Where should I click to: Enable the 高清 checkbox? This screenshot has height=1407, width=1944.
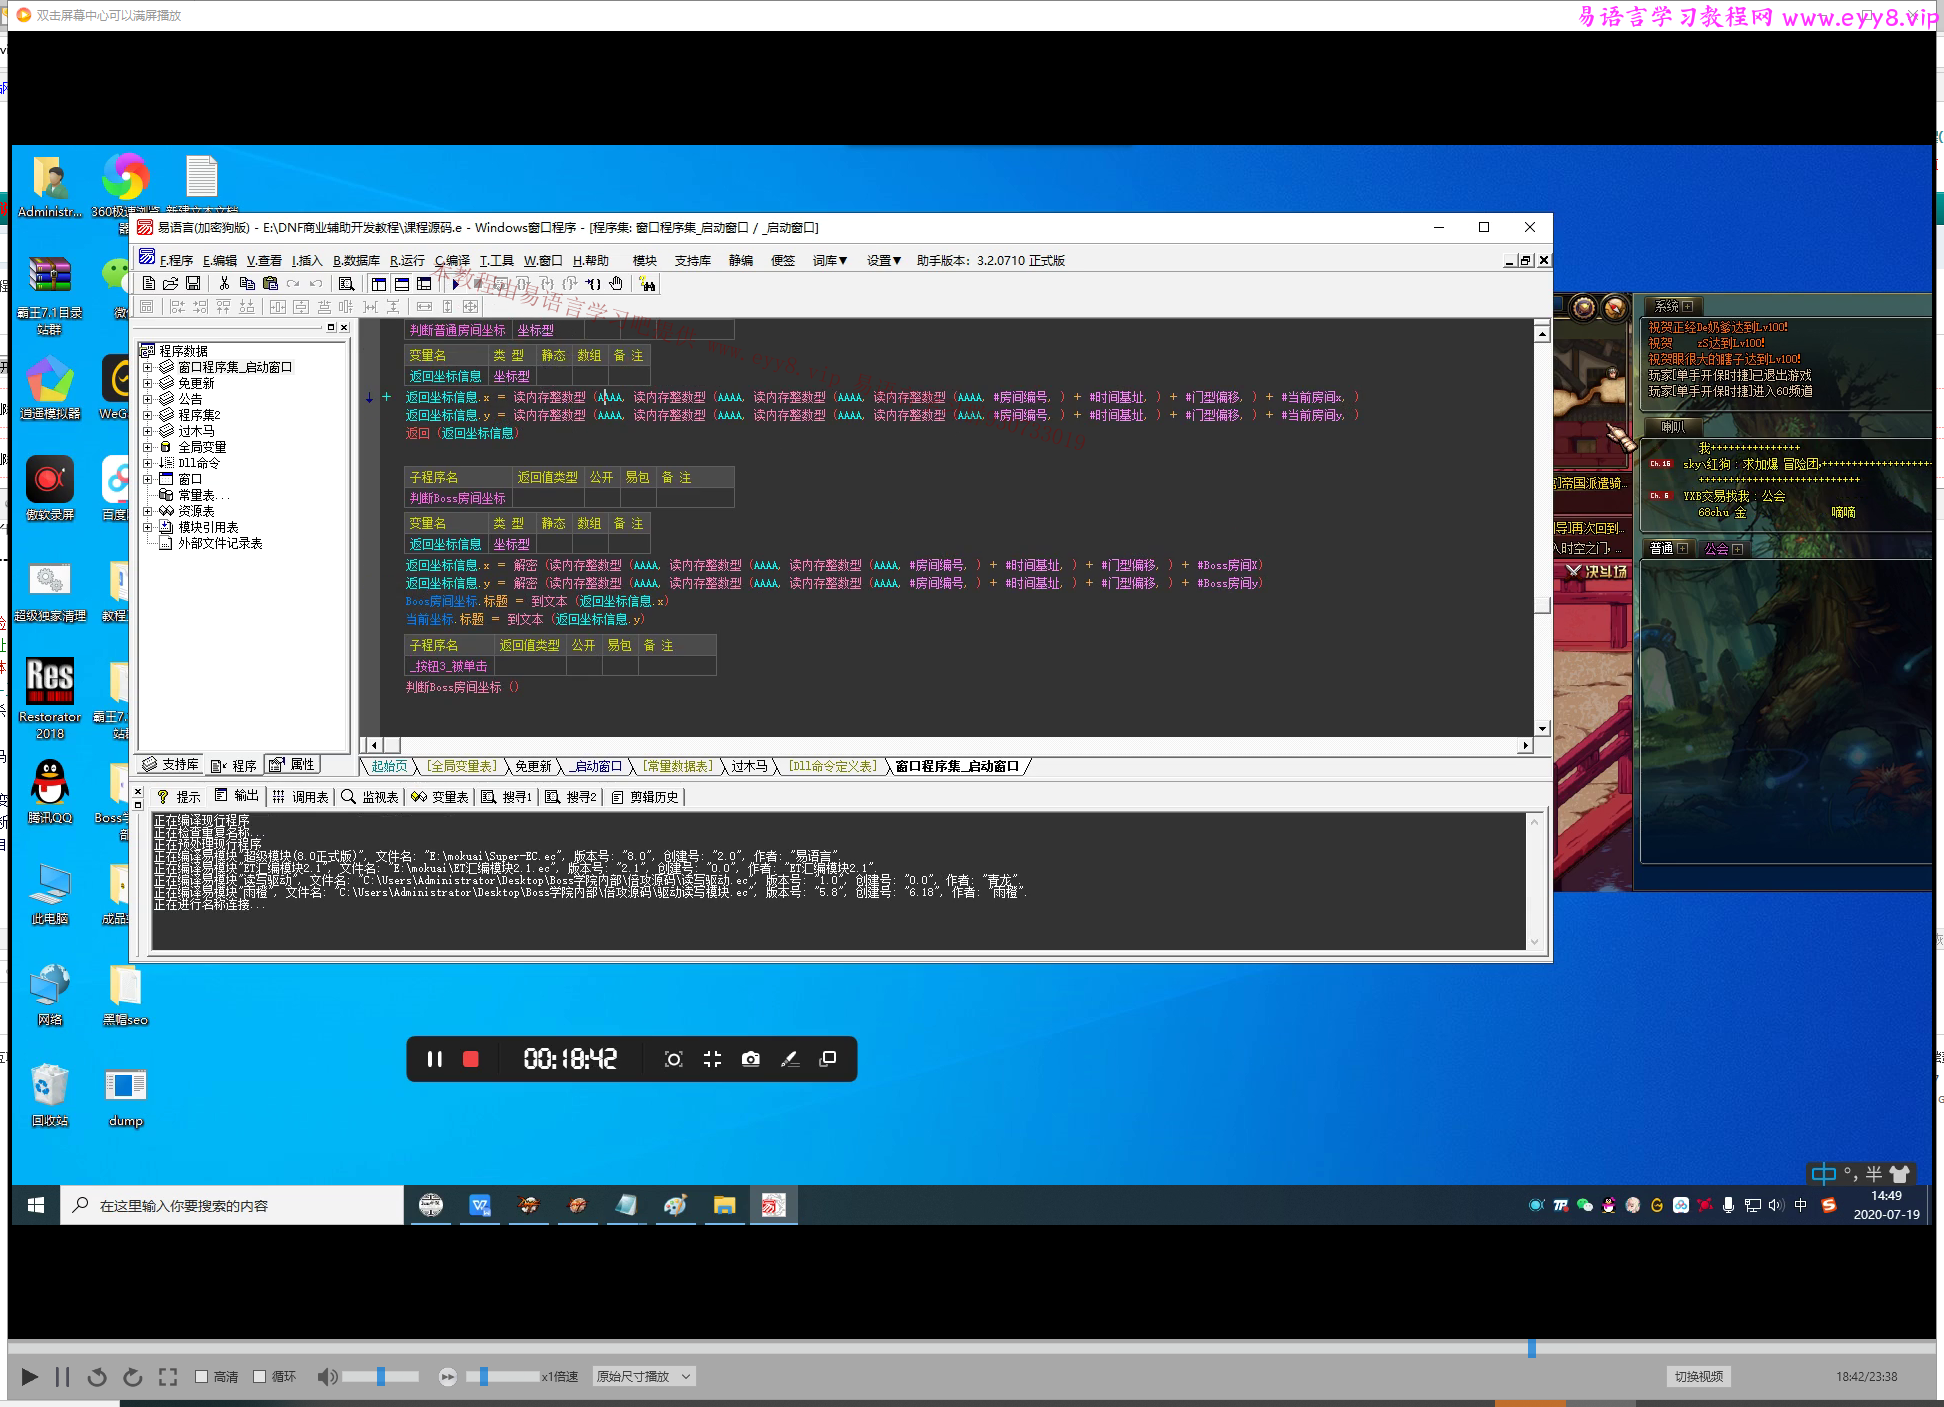201,1377
